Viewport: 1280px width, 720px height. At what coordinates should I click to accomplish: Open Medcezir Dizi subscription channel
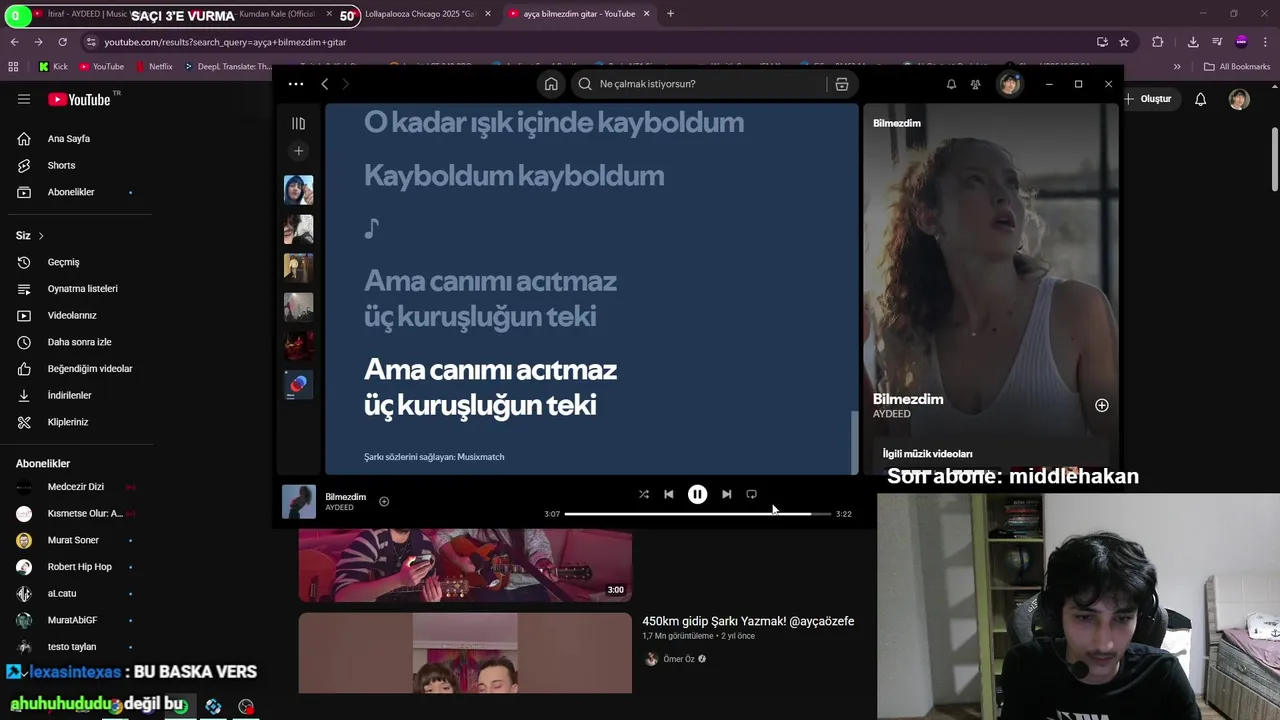[76, 487]
